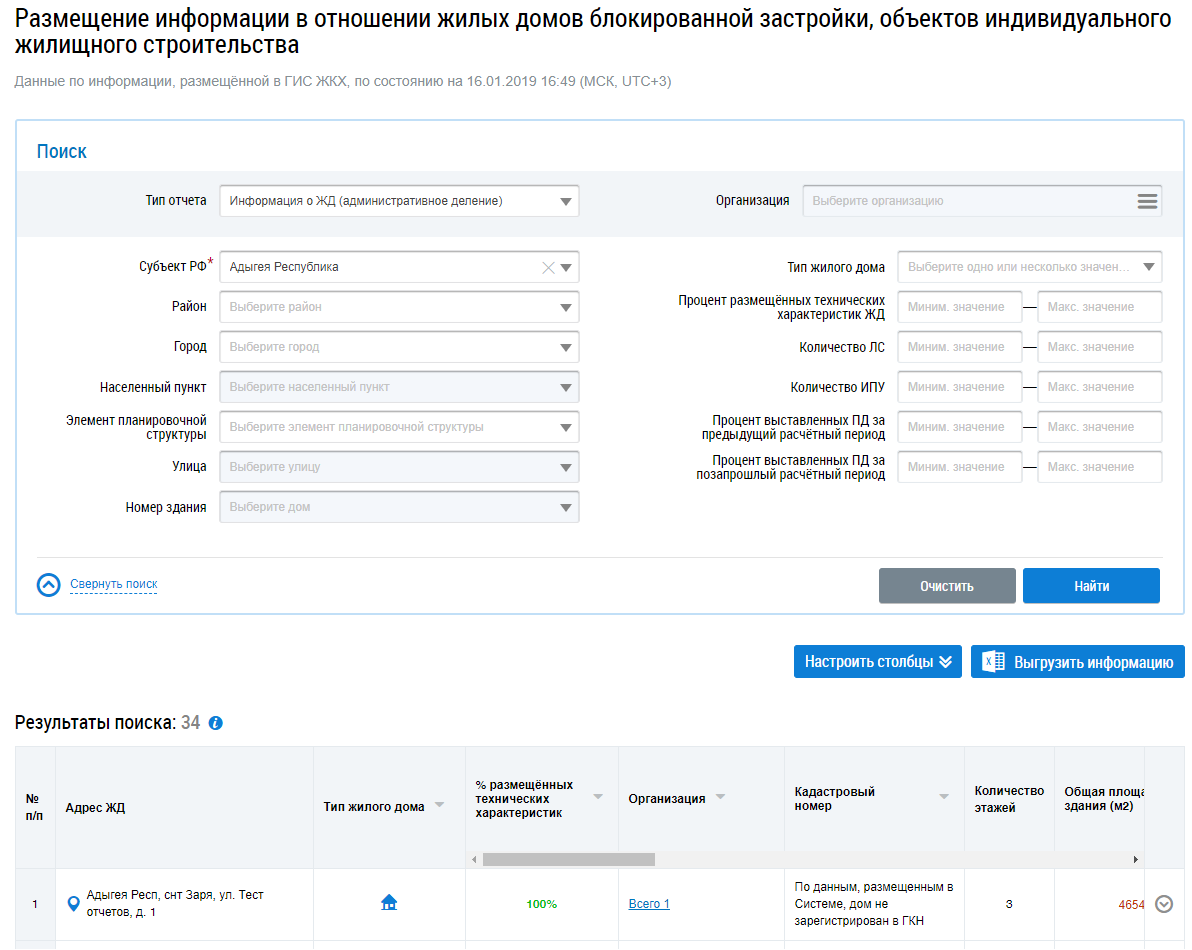Click the collapse search circle arrow icon
Screen dimensions: 1192x950
pyautogui.click(x=49, y=585)
